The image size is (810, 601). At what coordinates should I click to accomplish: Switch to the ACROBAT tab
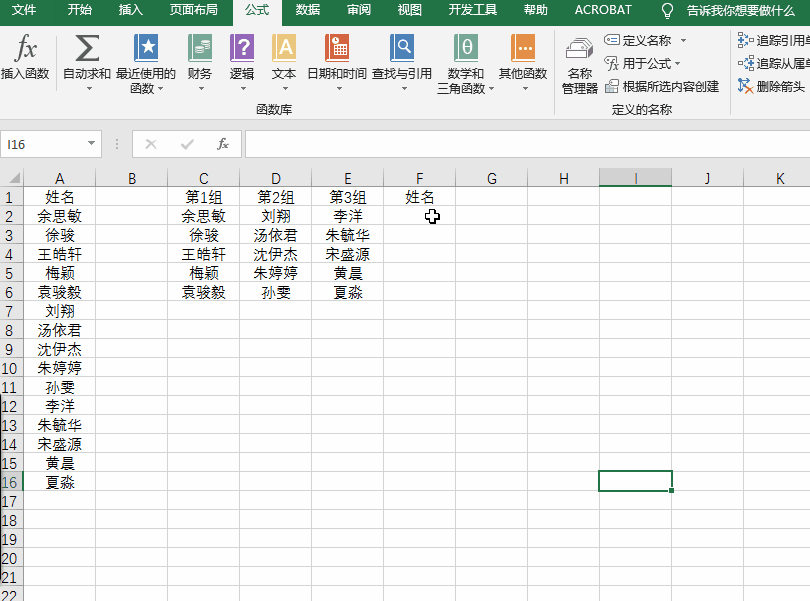[603, 10]
